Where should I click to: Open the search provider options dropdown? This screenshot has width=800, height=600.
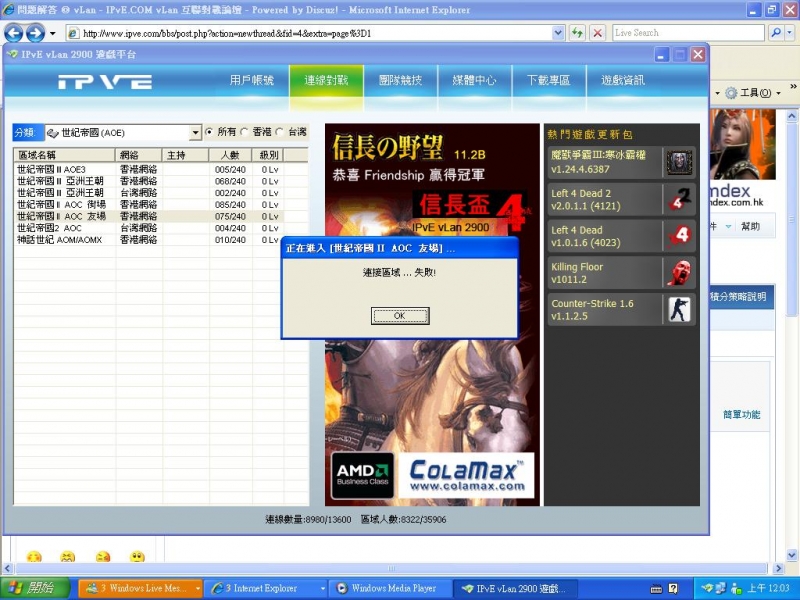[x=789, y=33]
